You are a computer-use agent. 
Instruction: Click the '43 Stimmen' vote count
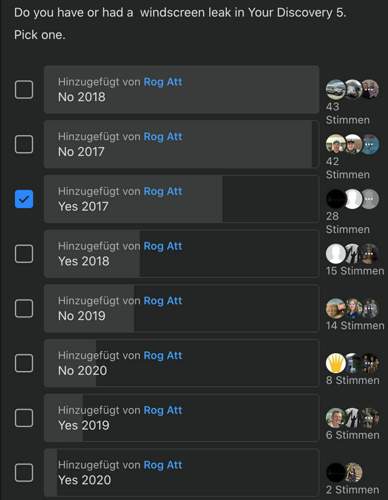[348, 113]
